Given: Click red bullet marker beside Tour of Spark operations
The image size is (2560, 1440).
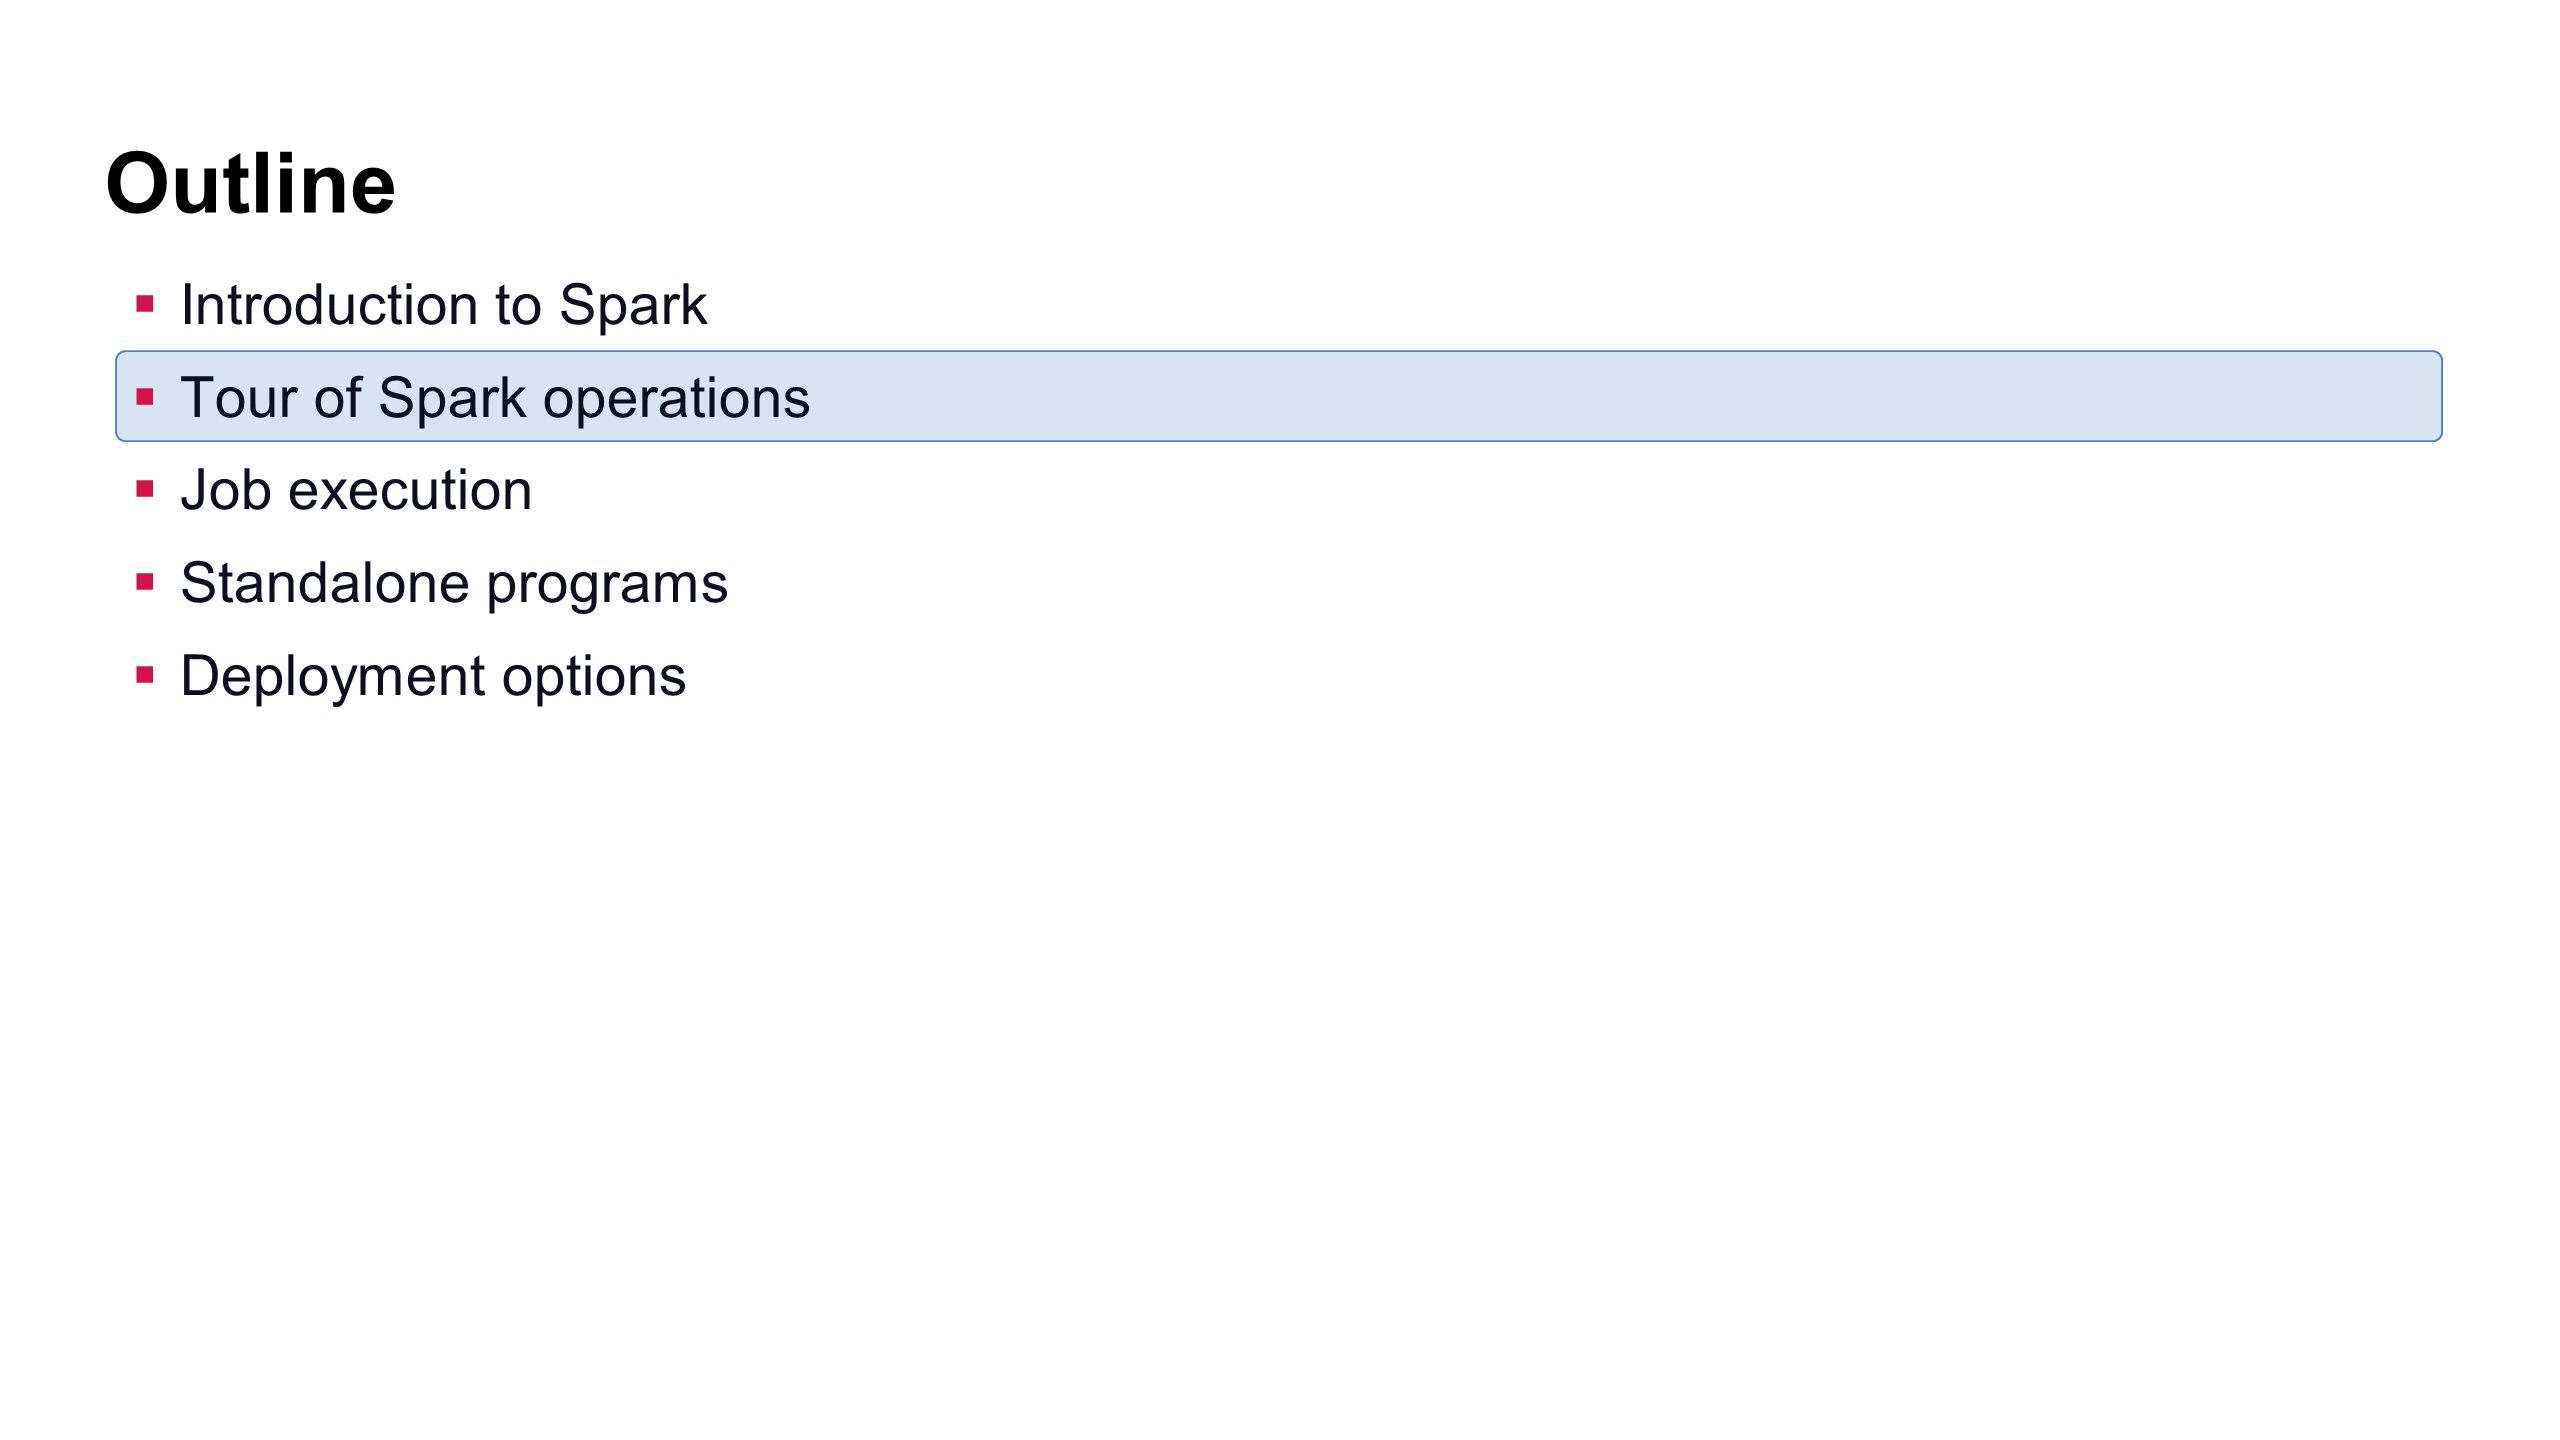Looking at the screenshot, I should (145, 397).
